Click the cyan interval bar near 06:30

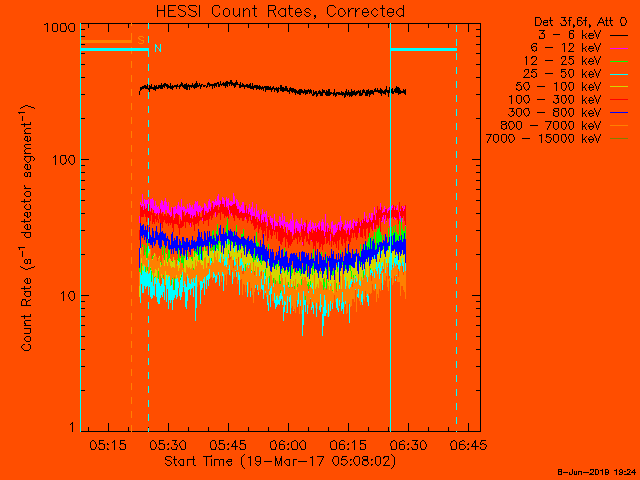[424, 49]
